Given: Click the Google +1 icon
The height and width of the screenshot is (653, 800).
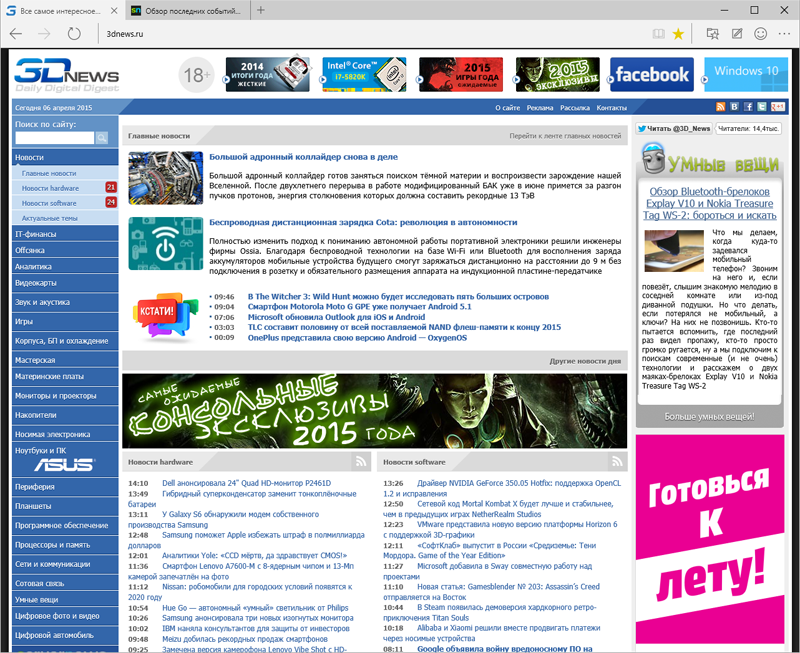Looking at the screenshot, I should 778,107.
